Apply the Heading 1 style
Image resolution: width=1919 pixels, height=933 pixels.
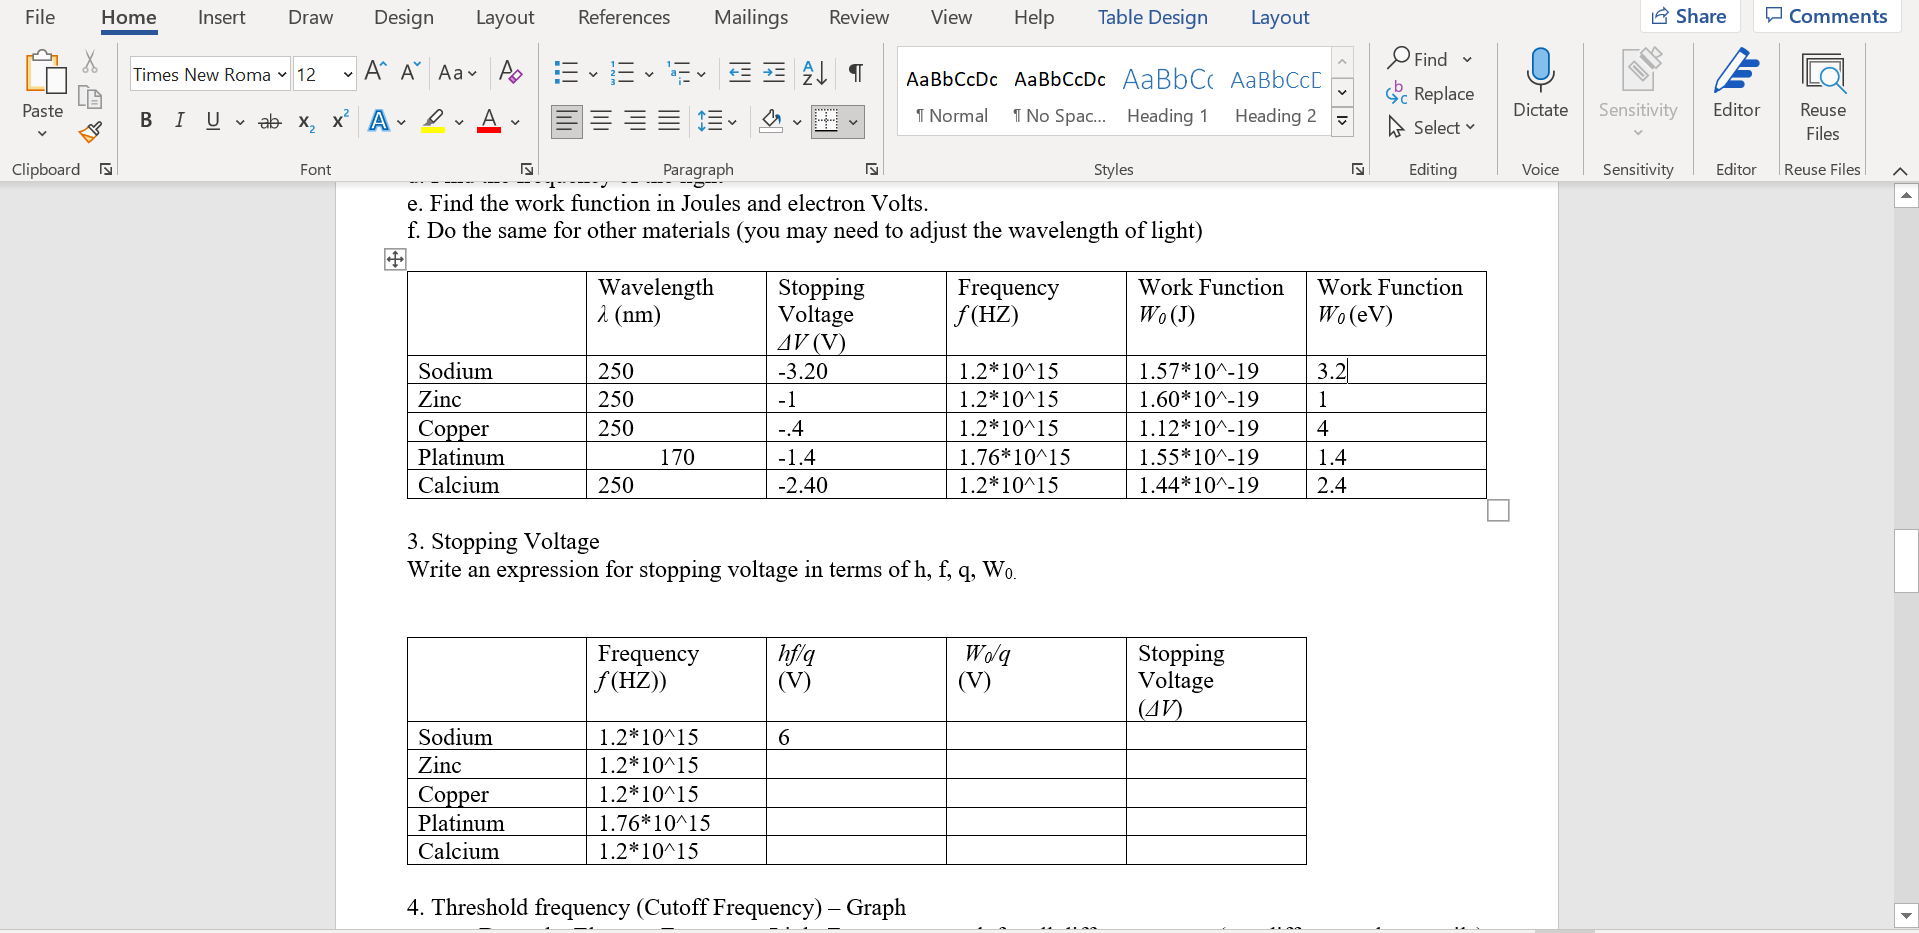(x=1167, y=97)
